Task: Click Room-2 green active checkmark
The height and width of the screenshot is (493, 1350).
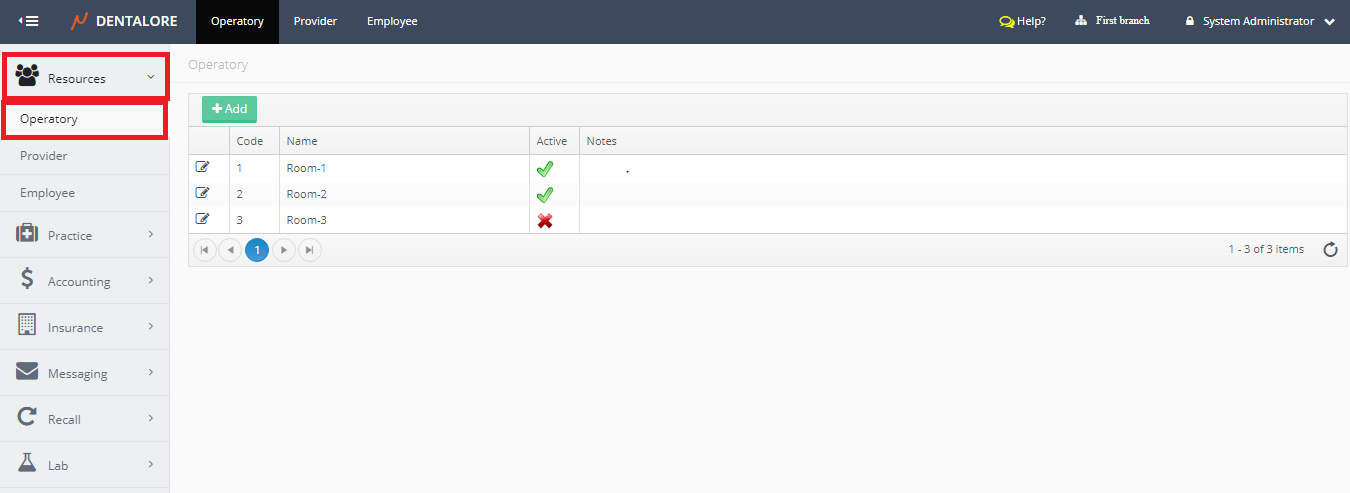Action: [x=545, y=194]
